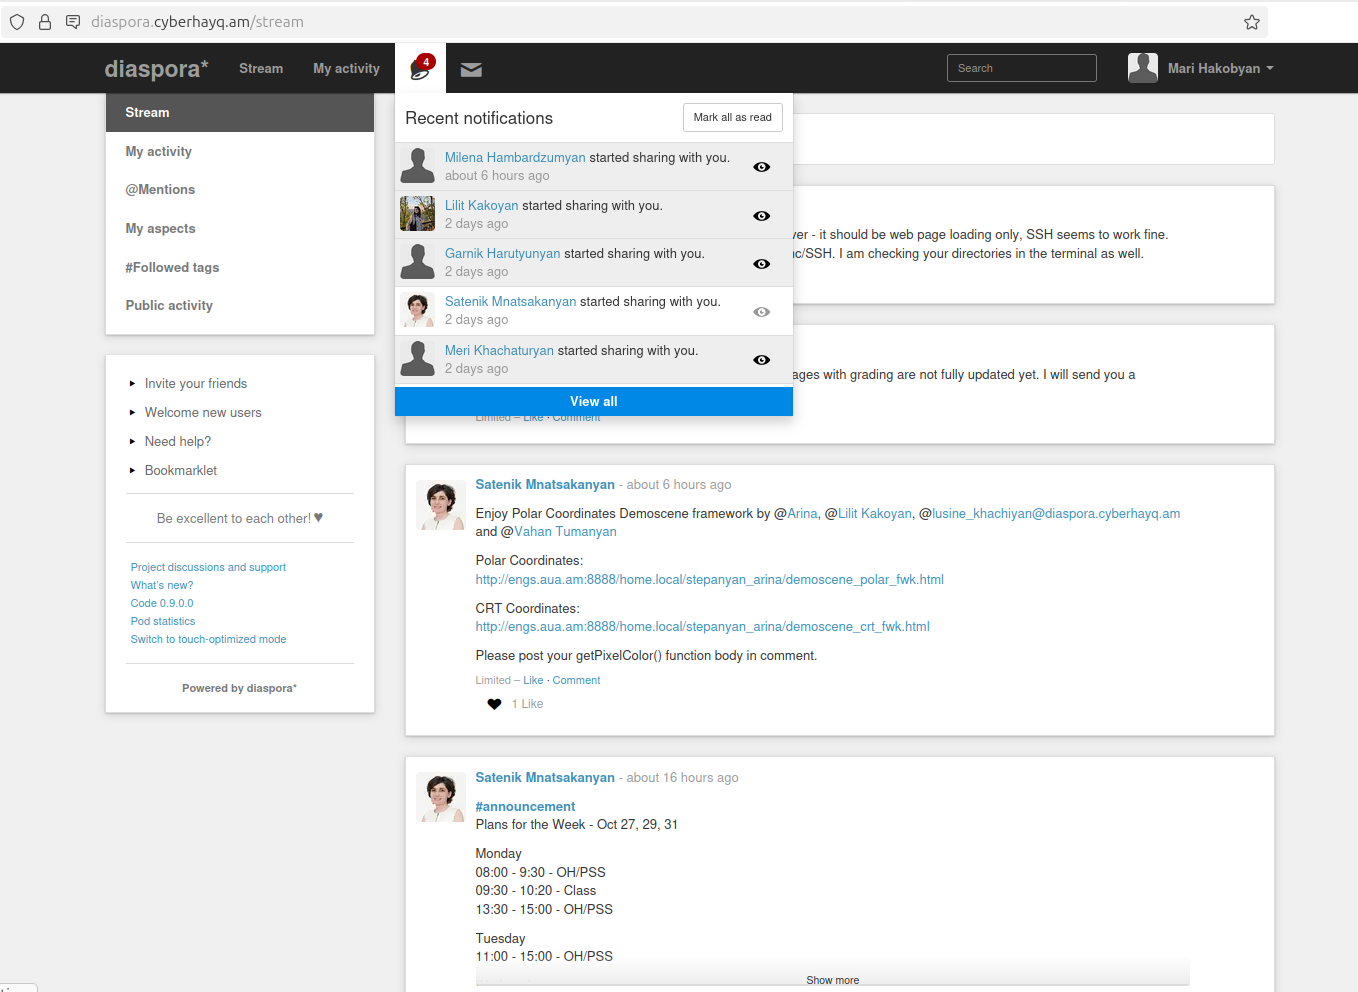1358x992 pixels.
Task: Click Garnik Harutyunyan's notification avatar
Action: click(417, 262)
